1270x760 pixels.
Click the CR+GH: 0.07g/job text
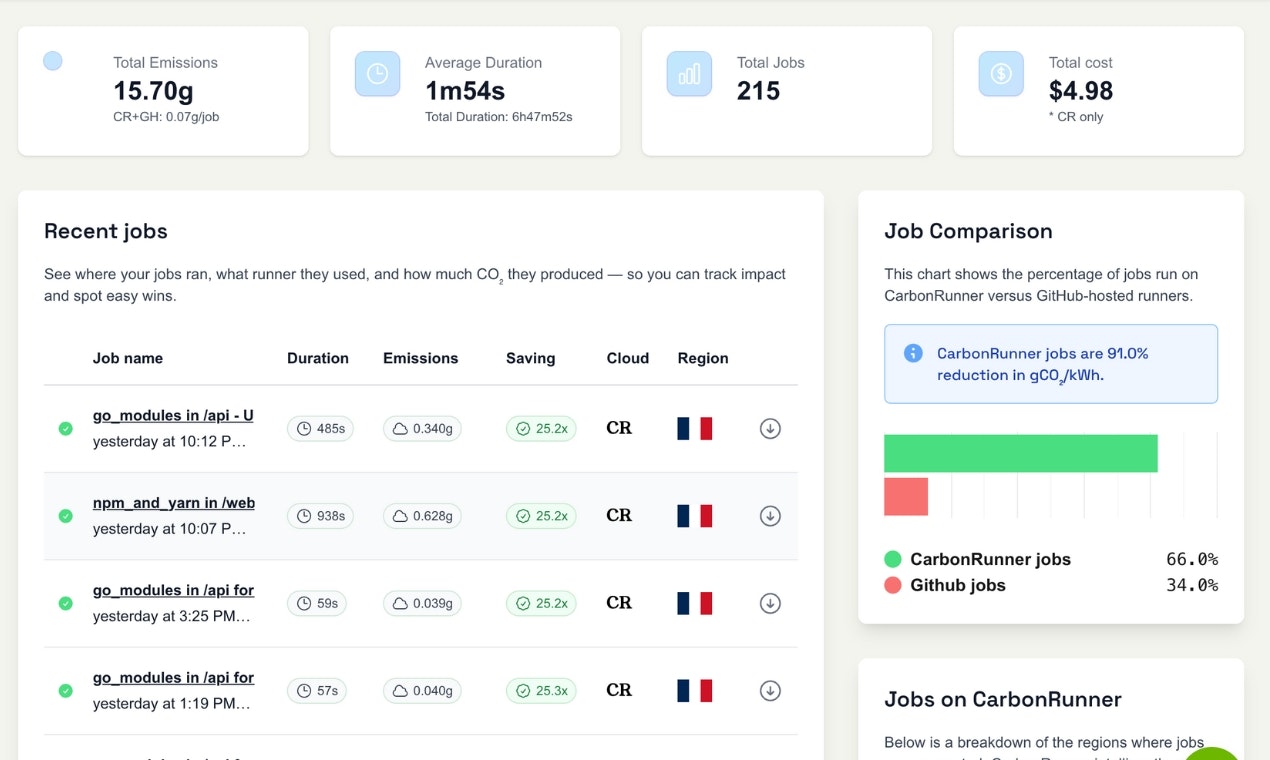[166, 117]
